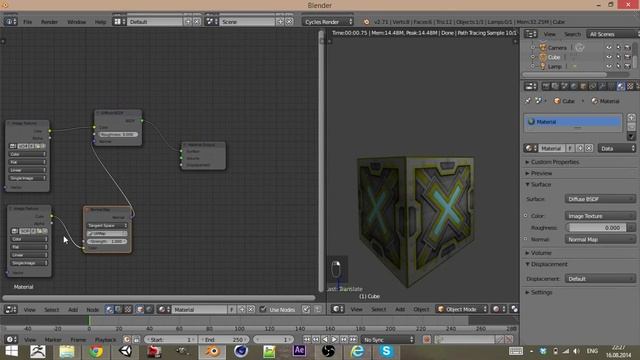Open the Normal Map input dropdown
Image resolution: width=640 pixels, height=360 pixels.
(600, 240)
